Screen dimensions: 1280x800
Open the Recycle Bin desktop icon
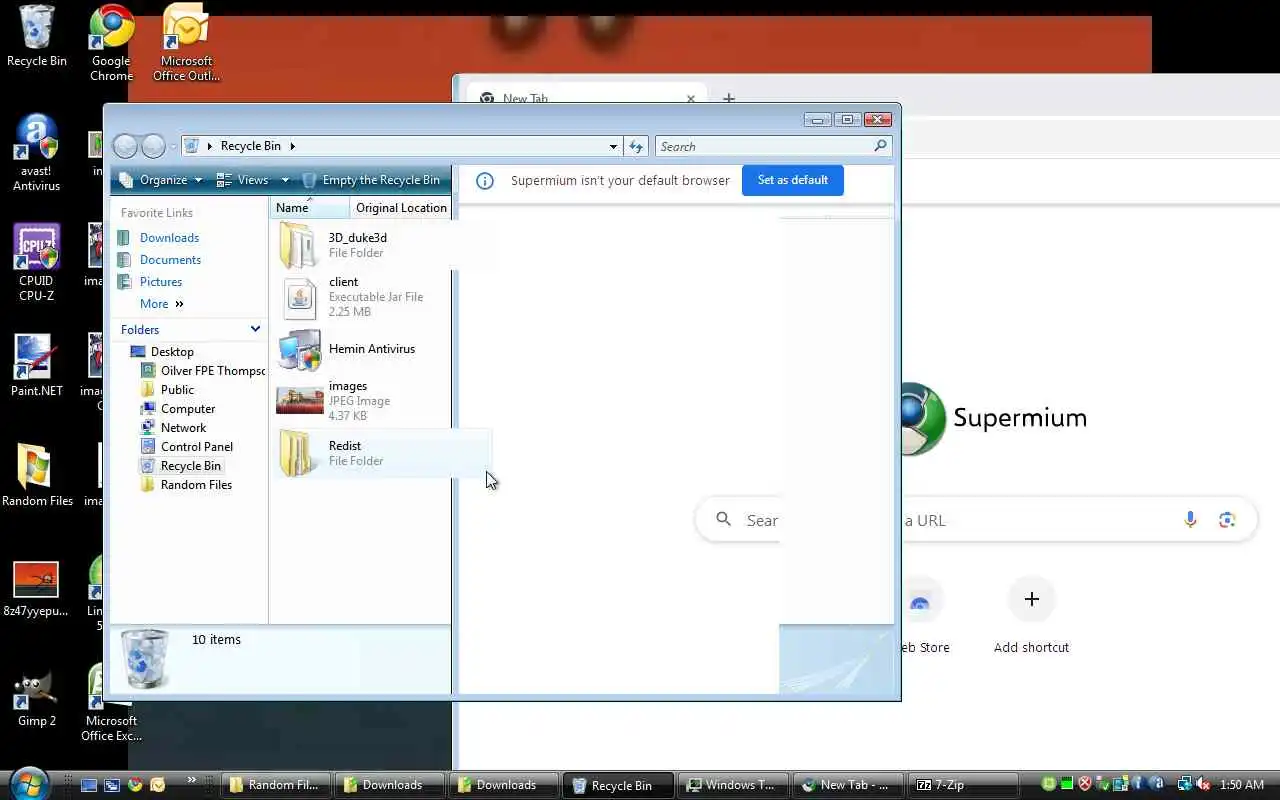[36, 37]
